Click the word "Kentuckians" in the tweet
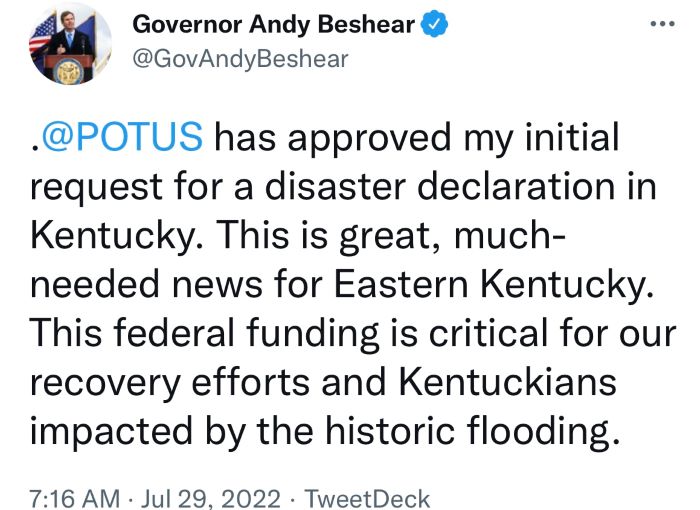The height and width of the screenshot is (510, 700). 508,382
